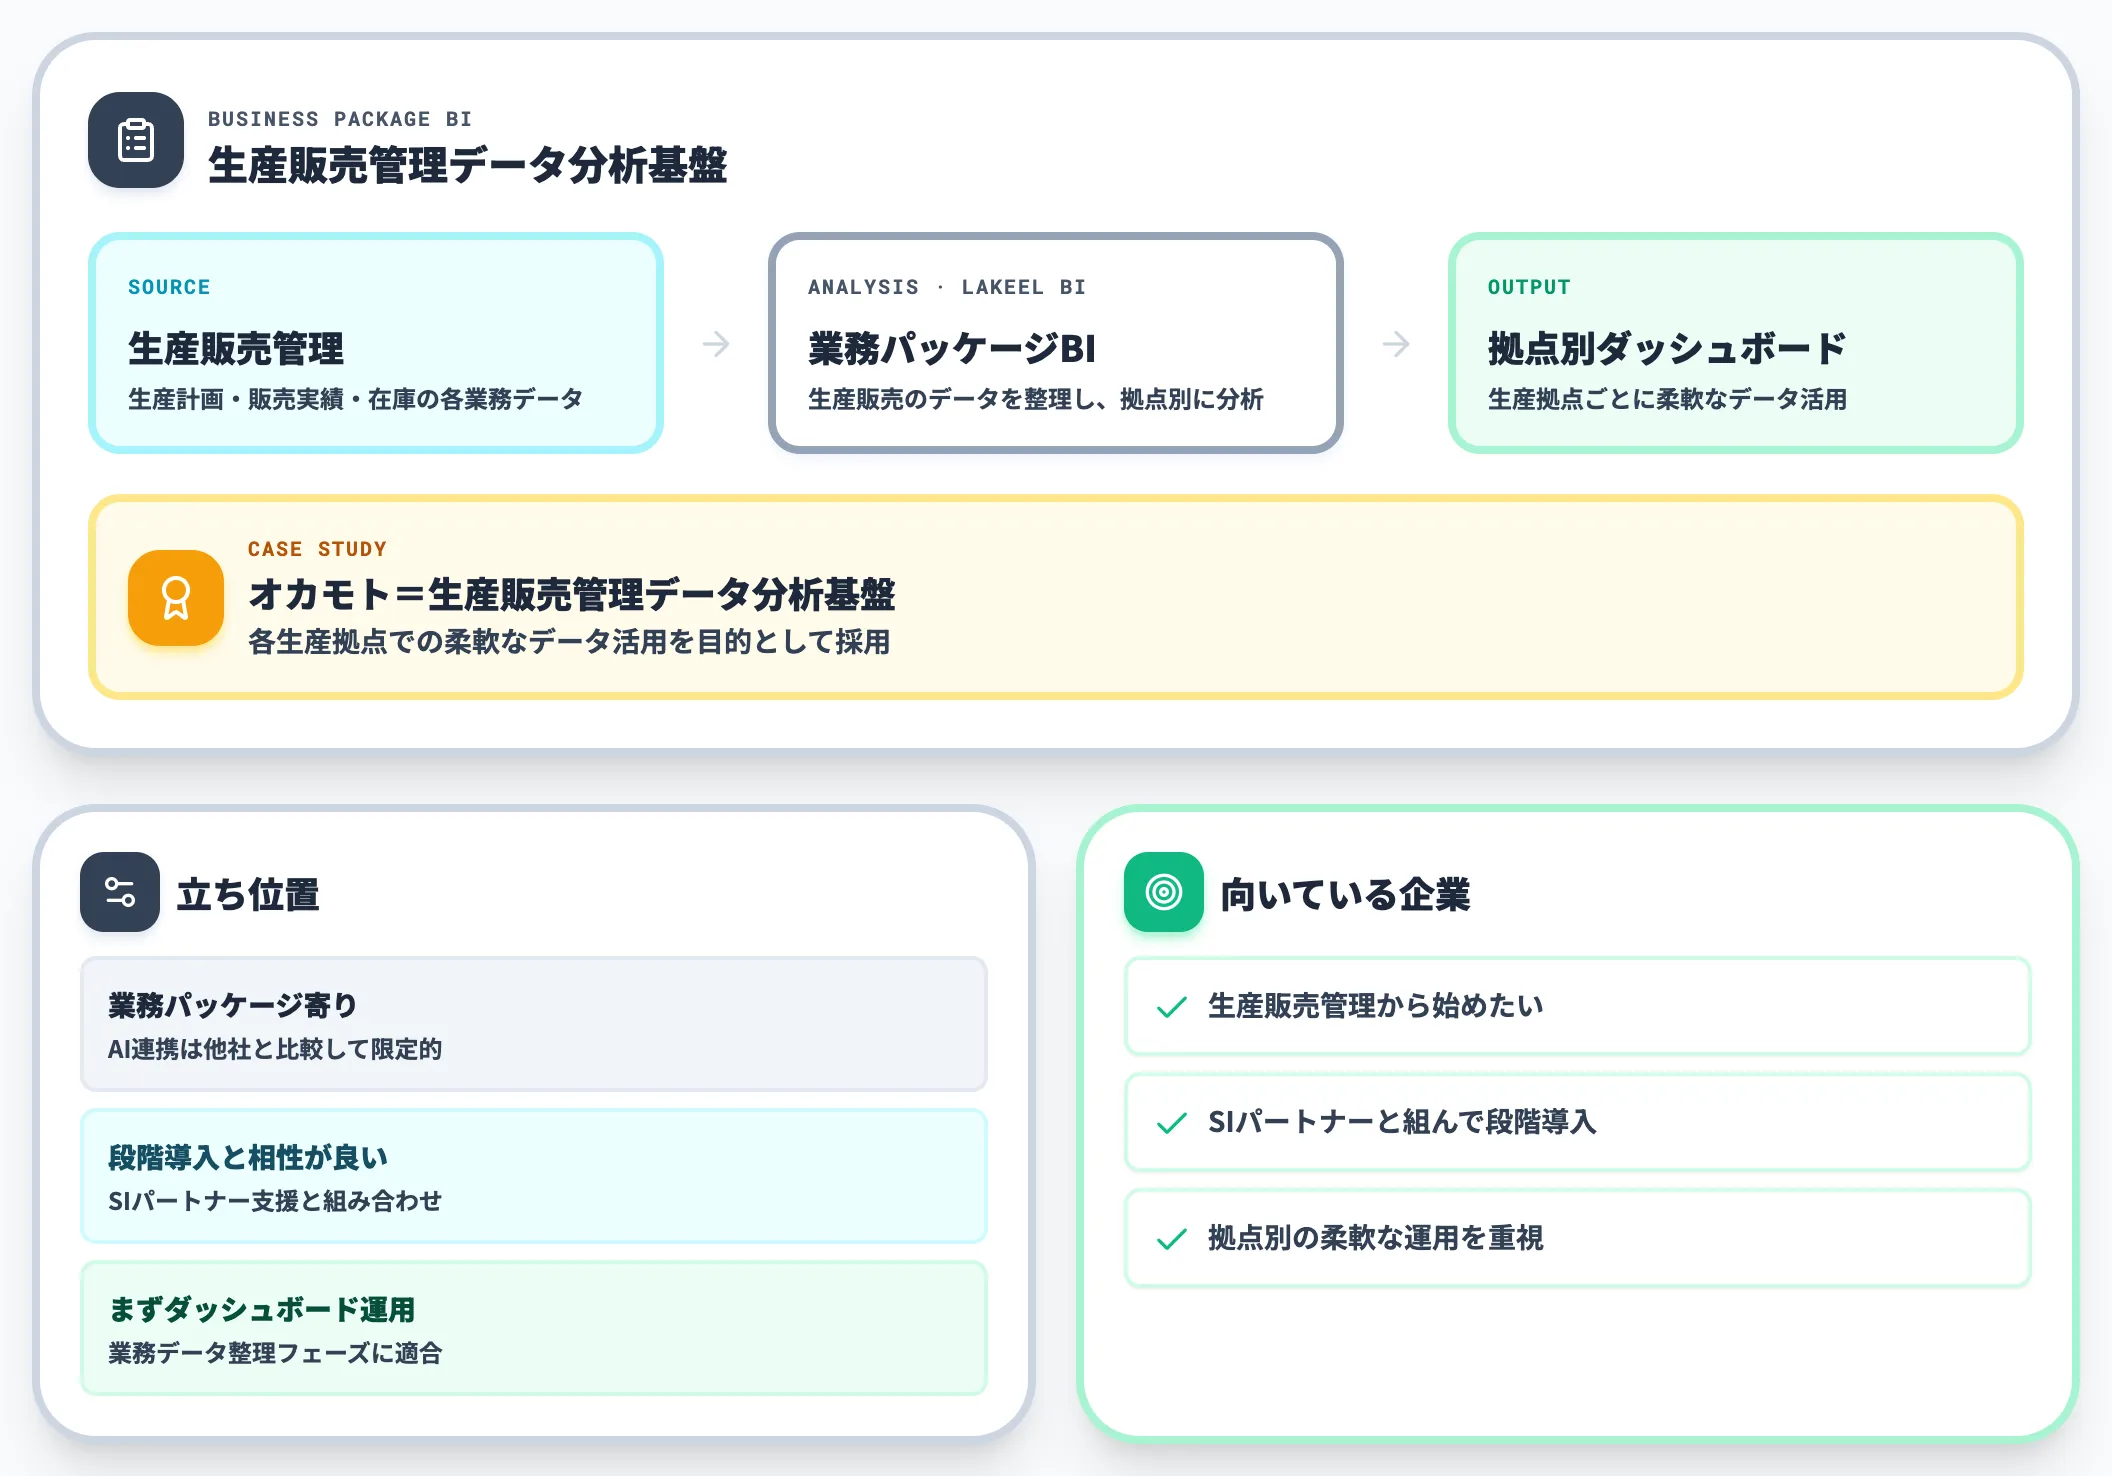Click the heading 生産販売管理データ分析基盤 at top
Screen dimensions: 2112x1476
468,165
